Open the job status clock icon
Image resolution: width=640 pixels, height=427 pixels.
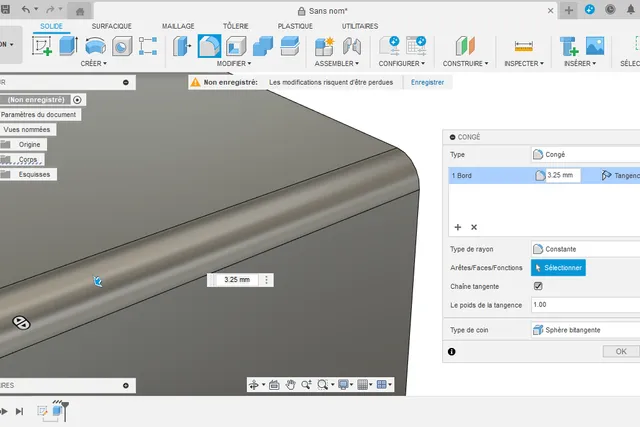tap(610, 10)
